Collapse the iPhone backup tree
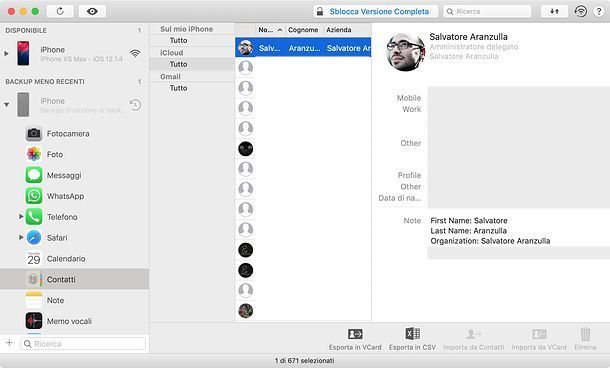Screen dimensions: 610x368 (x=6, y=104)
